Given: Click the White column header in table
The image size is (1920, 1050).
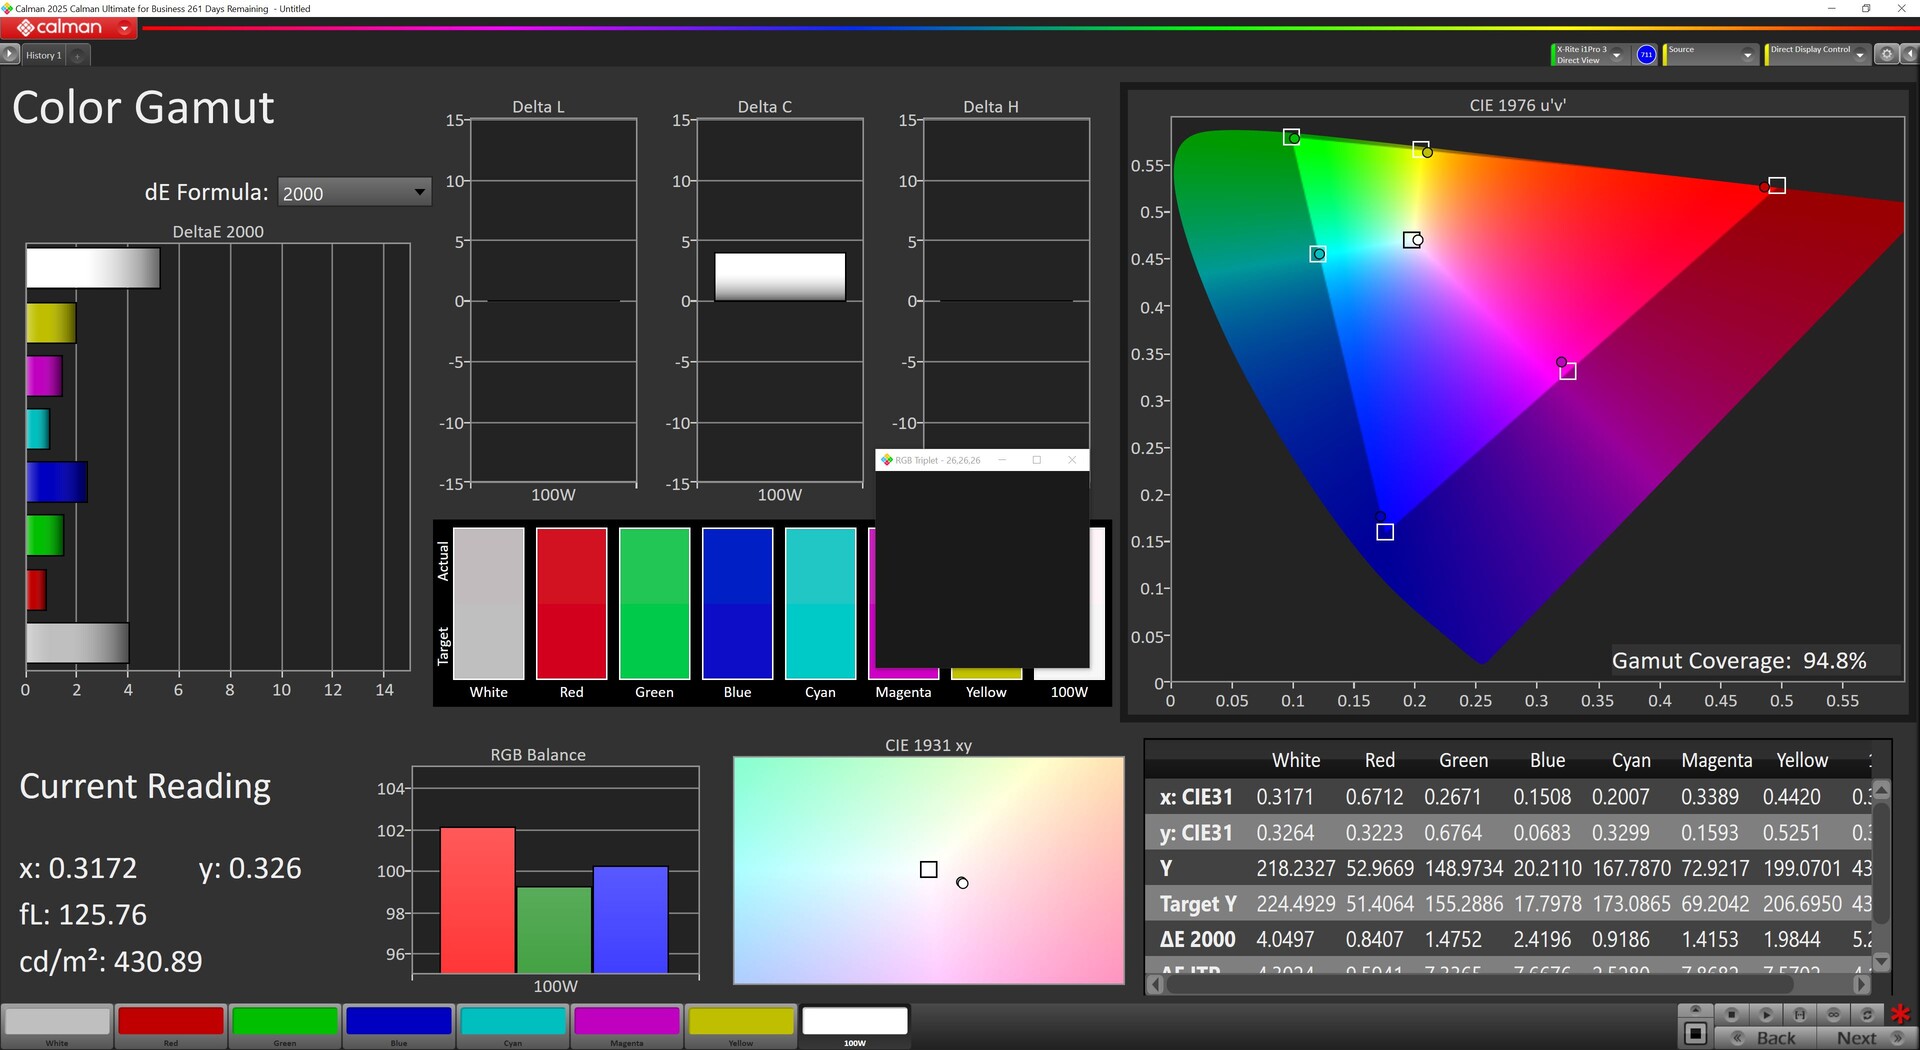Looking at the screenshot, I should pos(1296,760).
